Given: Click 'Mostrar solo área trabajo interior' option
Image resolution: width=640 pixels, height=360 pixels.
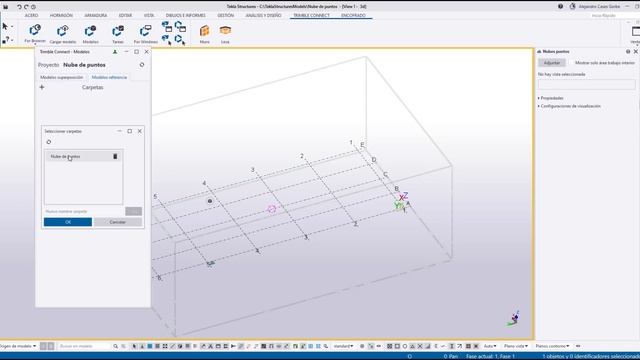Looking at the screenshot, I should (604, 63).
